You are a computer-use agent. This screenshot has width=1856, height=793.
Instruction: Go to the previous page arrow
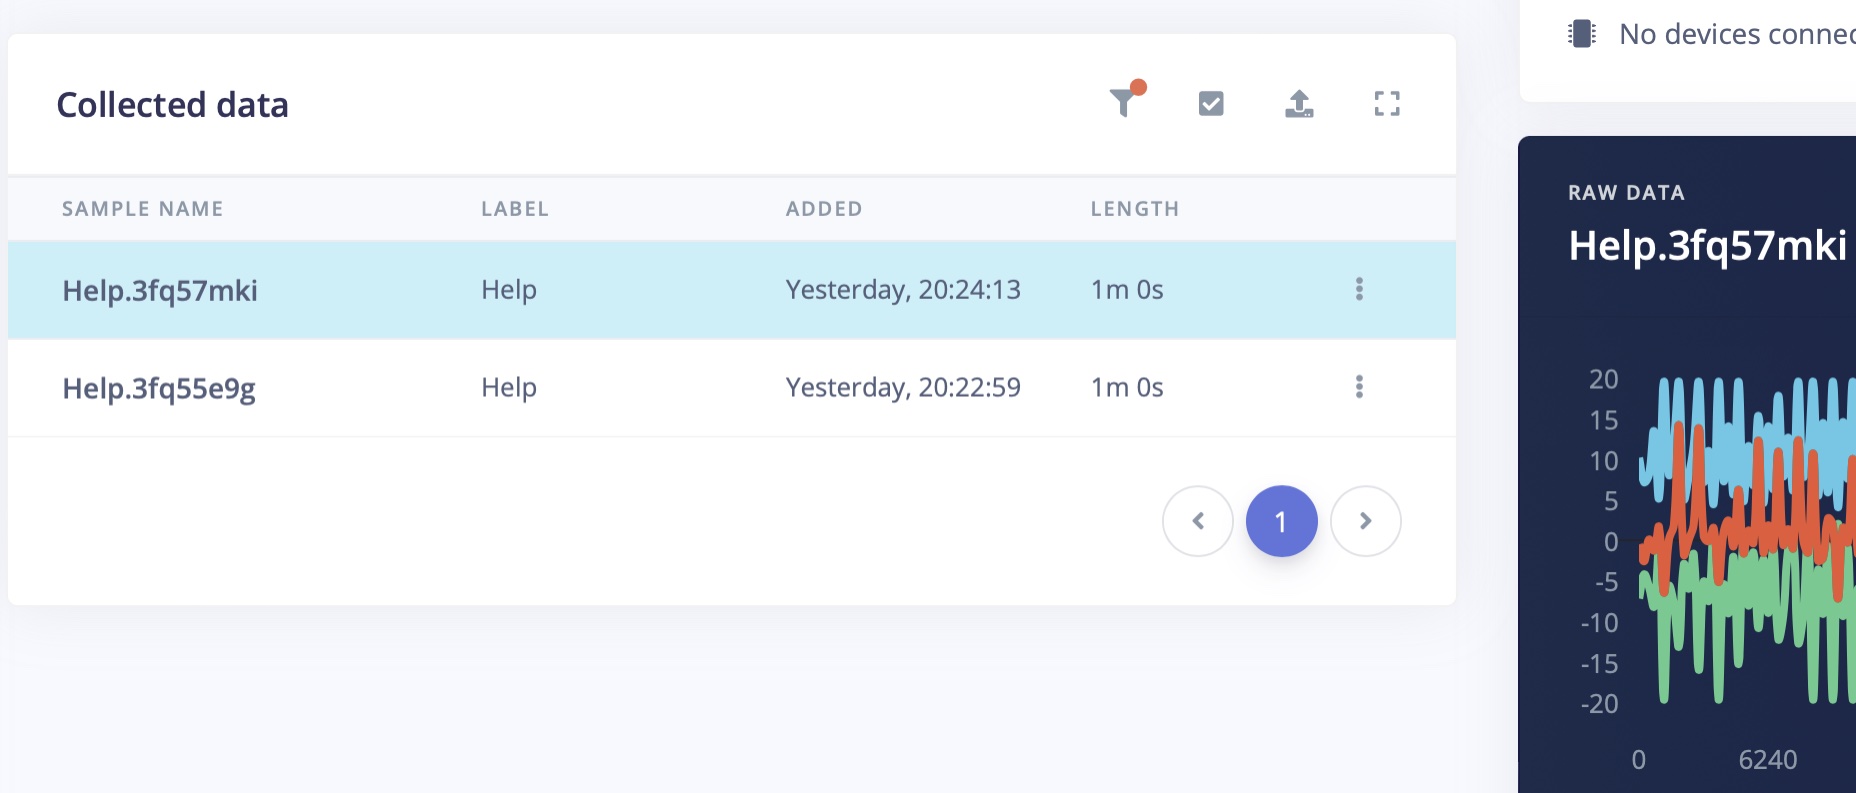pyautogui.click(x=1198, y=521)
